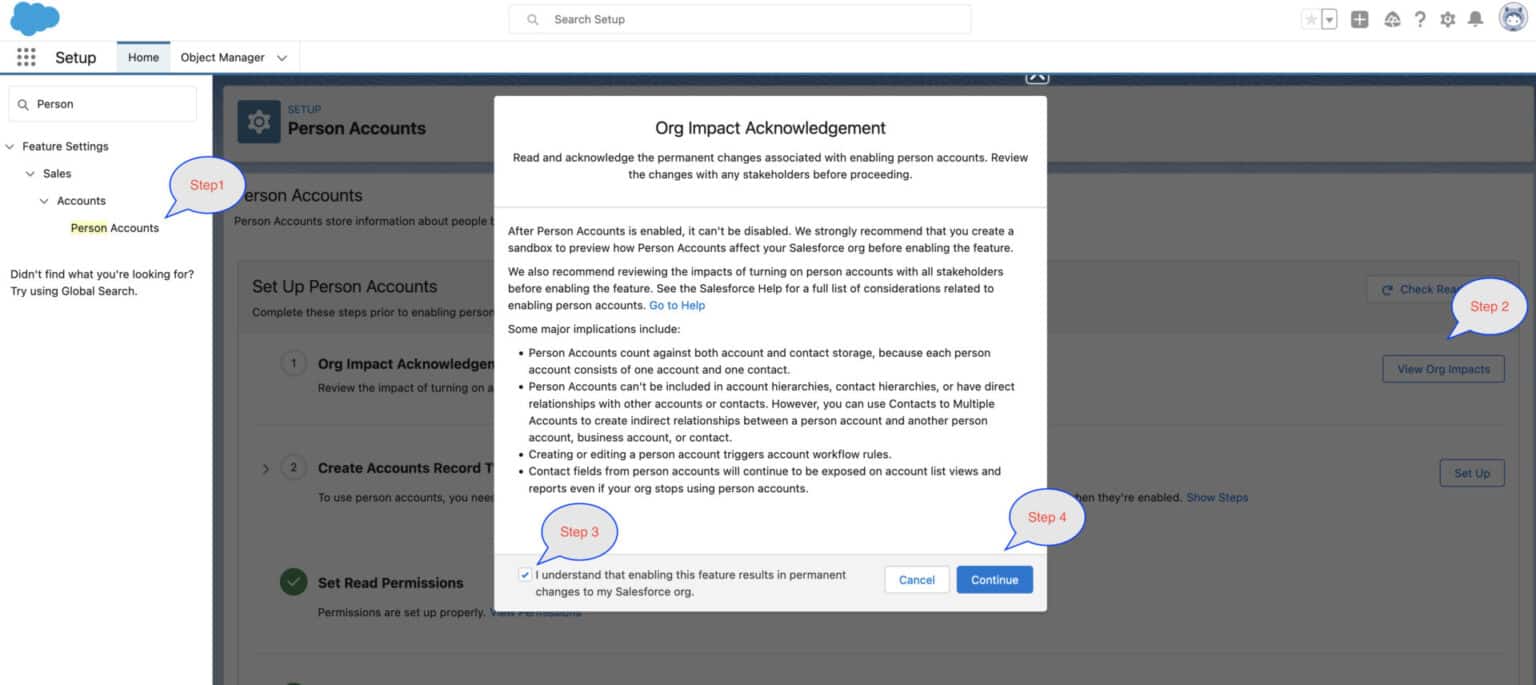This screenshot has height=685, width=1536.
Task: Open the Go to Help link
Action: pyautogui.click(x=677, y=306)
